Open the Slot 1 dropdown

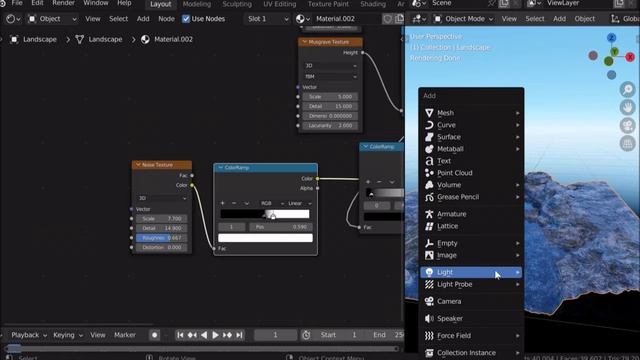click(268, 19)
